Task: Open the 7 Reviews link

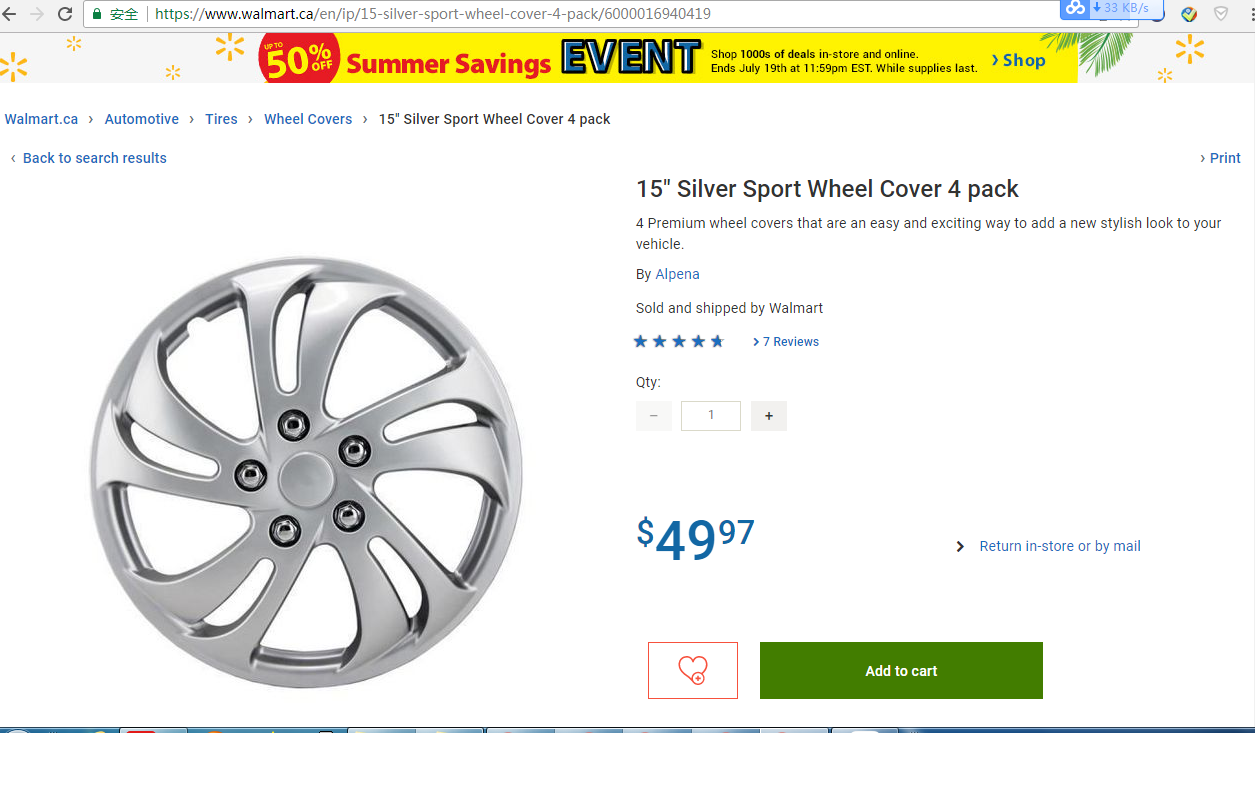Action: click(x=790, y=342)
